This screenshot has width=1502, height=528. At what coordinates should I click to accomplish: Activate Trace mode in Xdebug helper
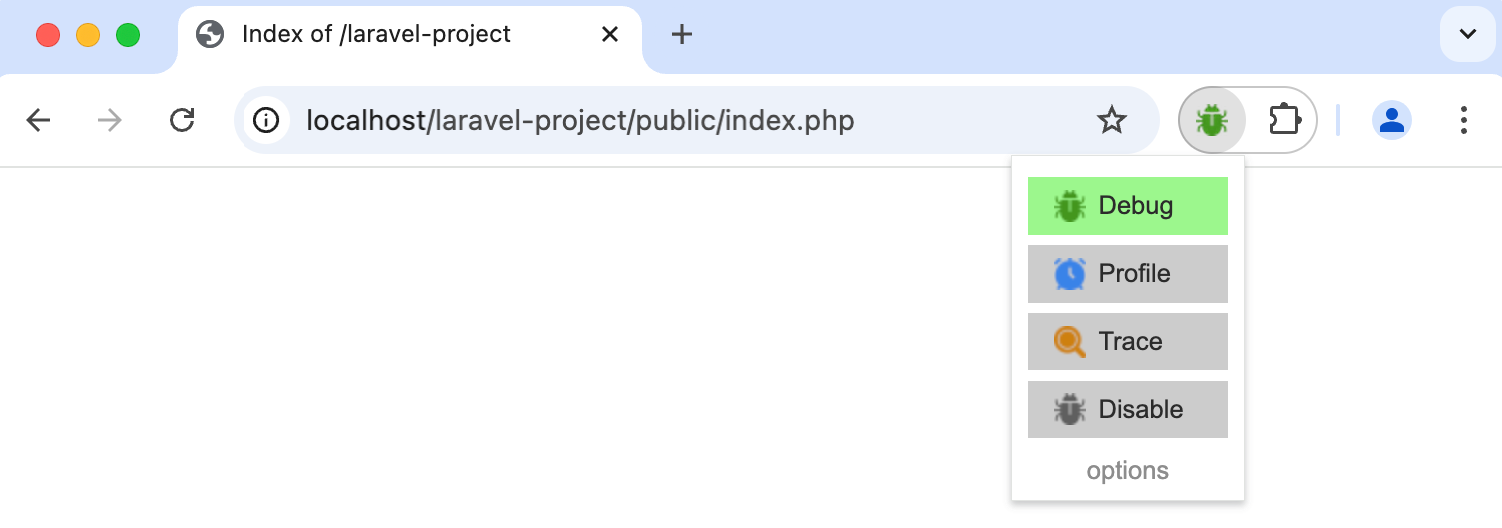coord(1127,342)
